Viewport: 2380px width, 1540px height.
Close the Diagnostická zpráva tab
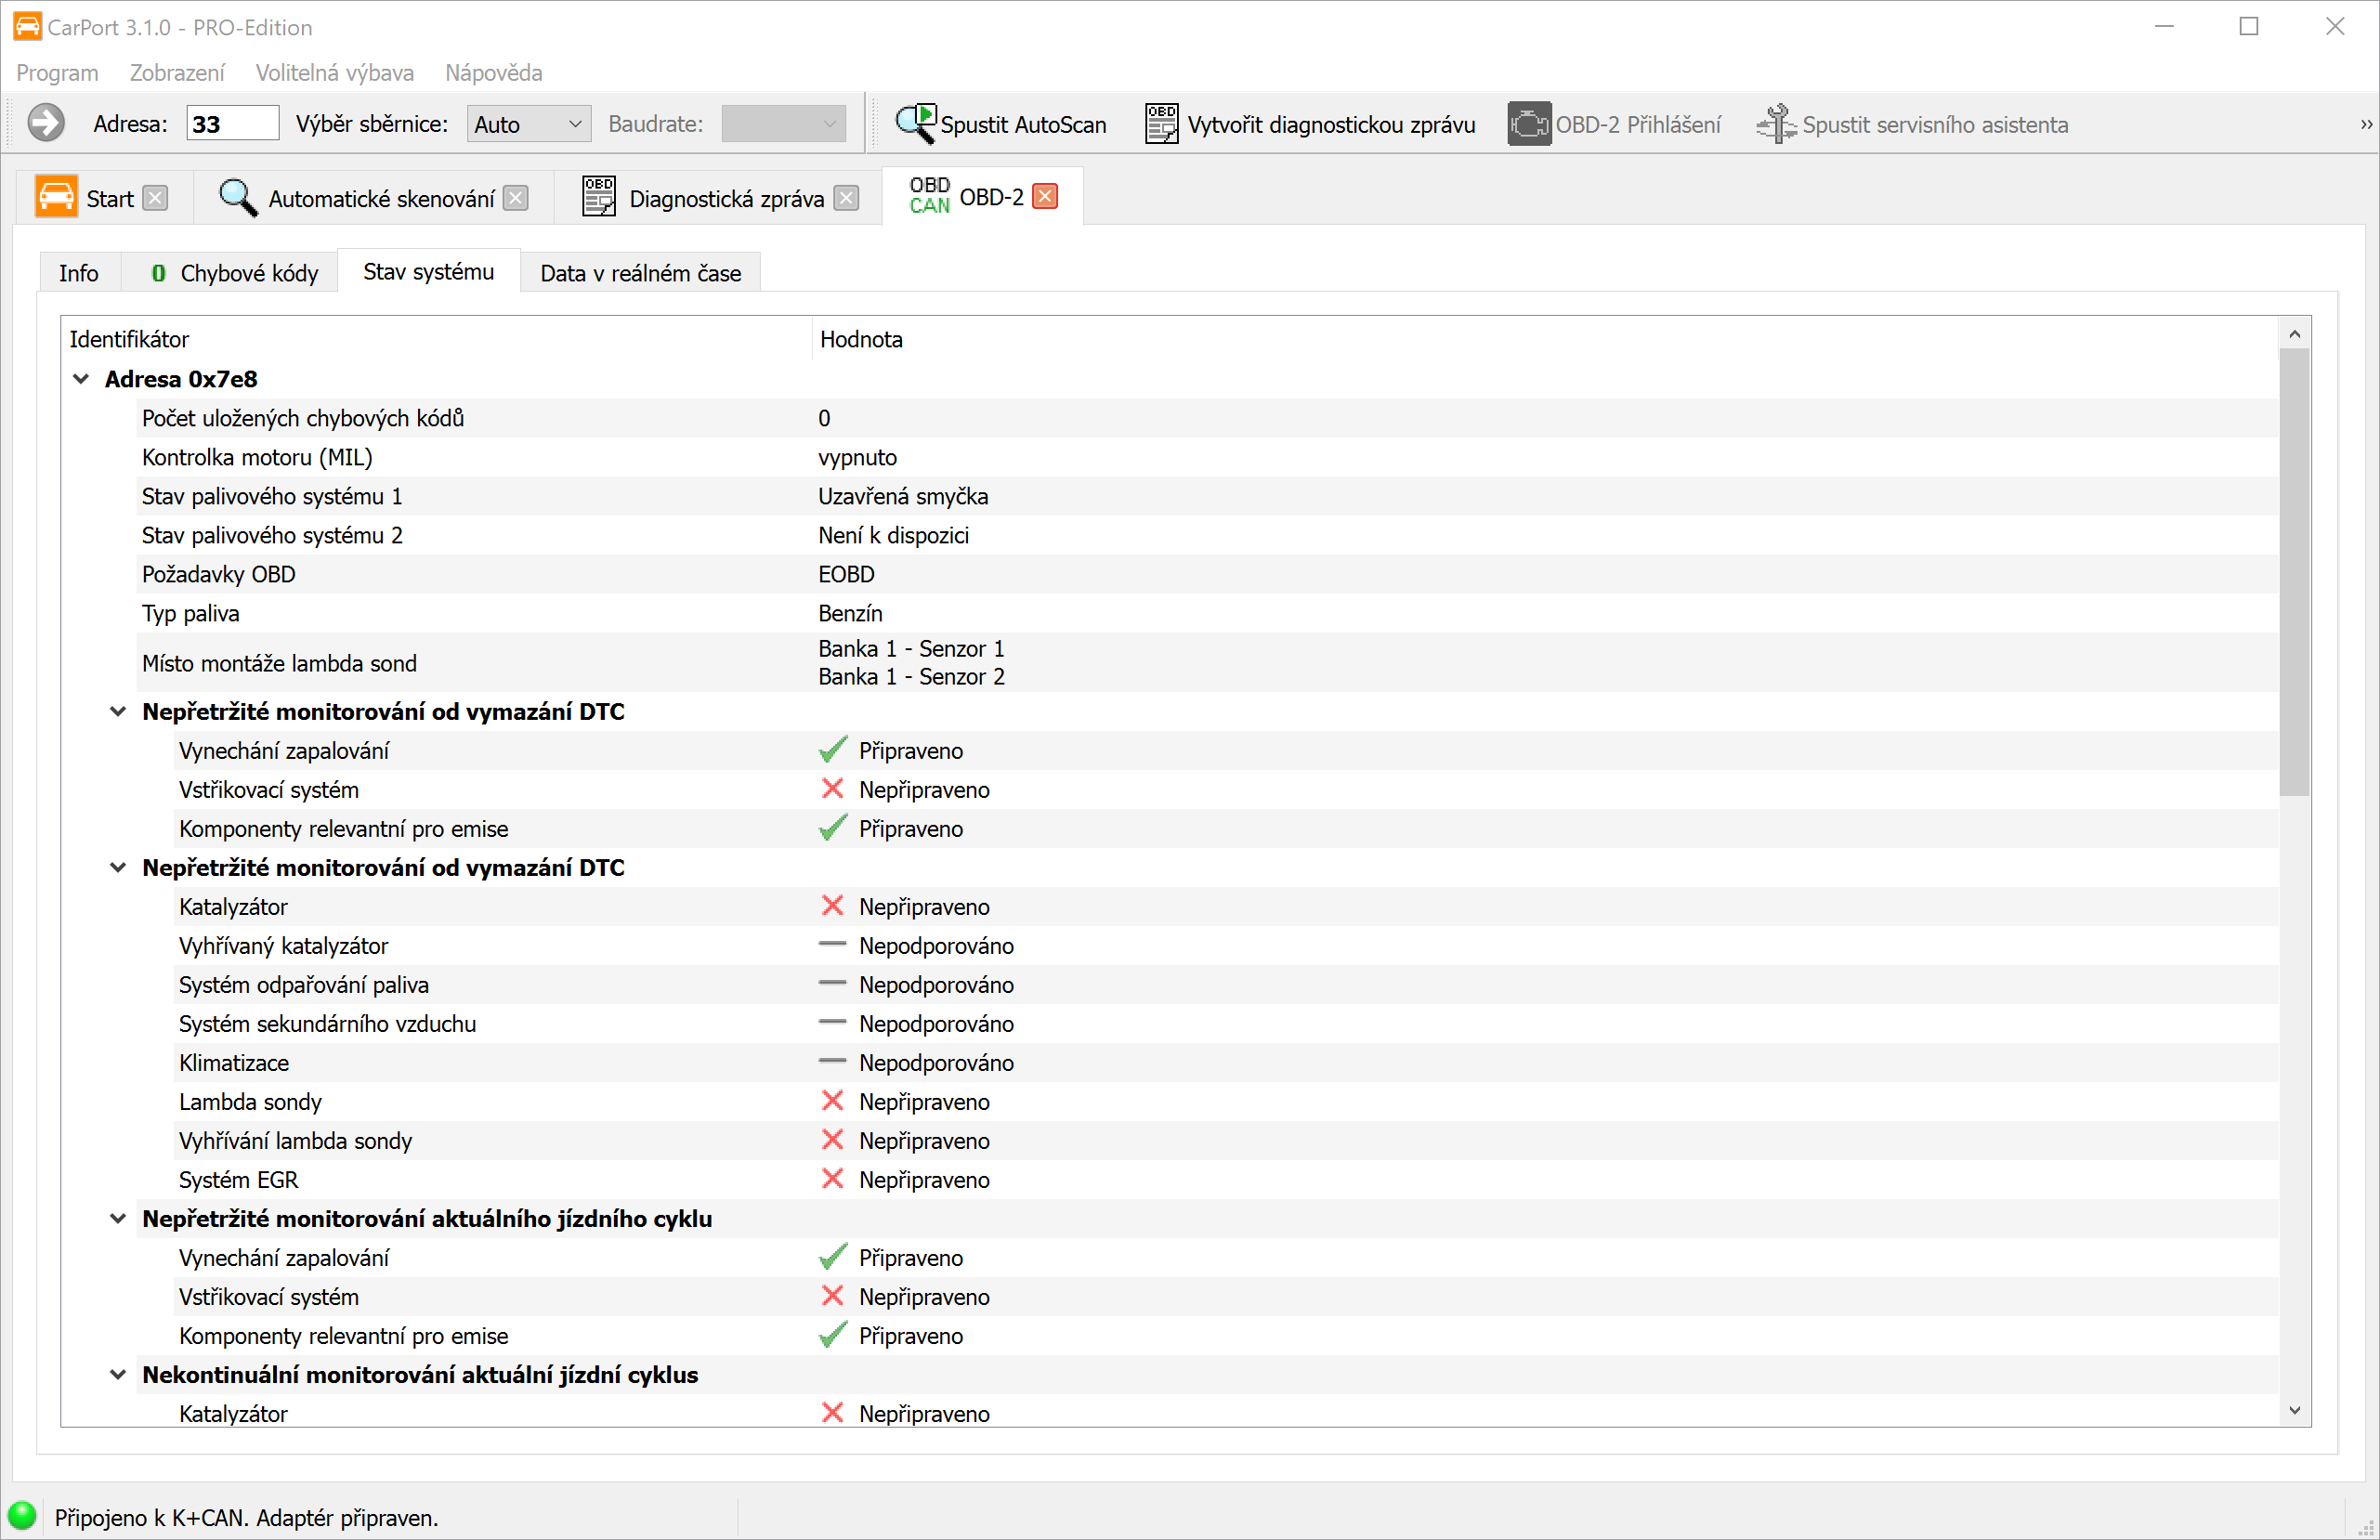point(846,198)
